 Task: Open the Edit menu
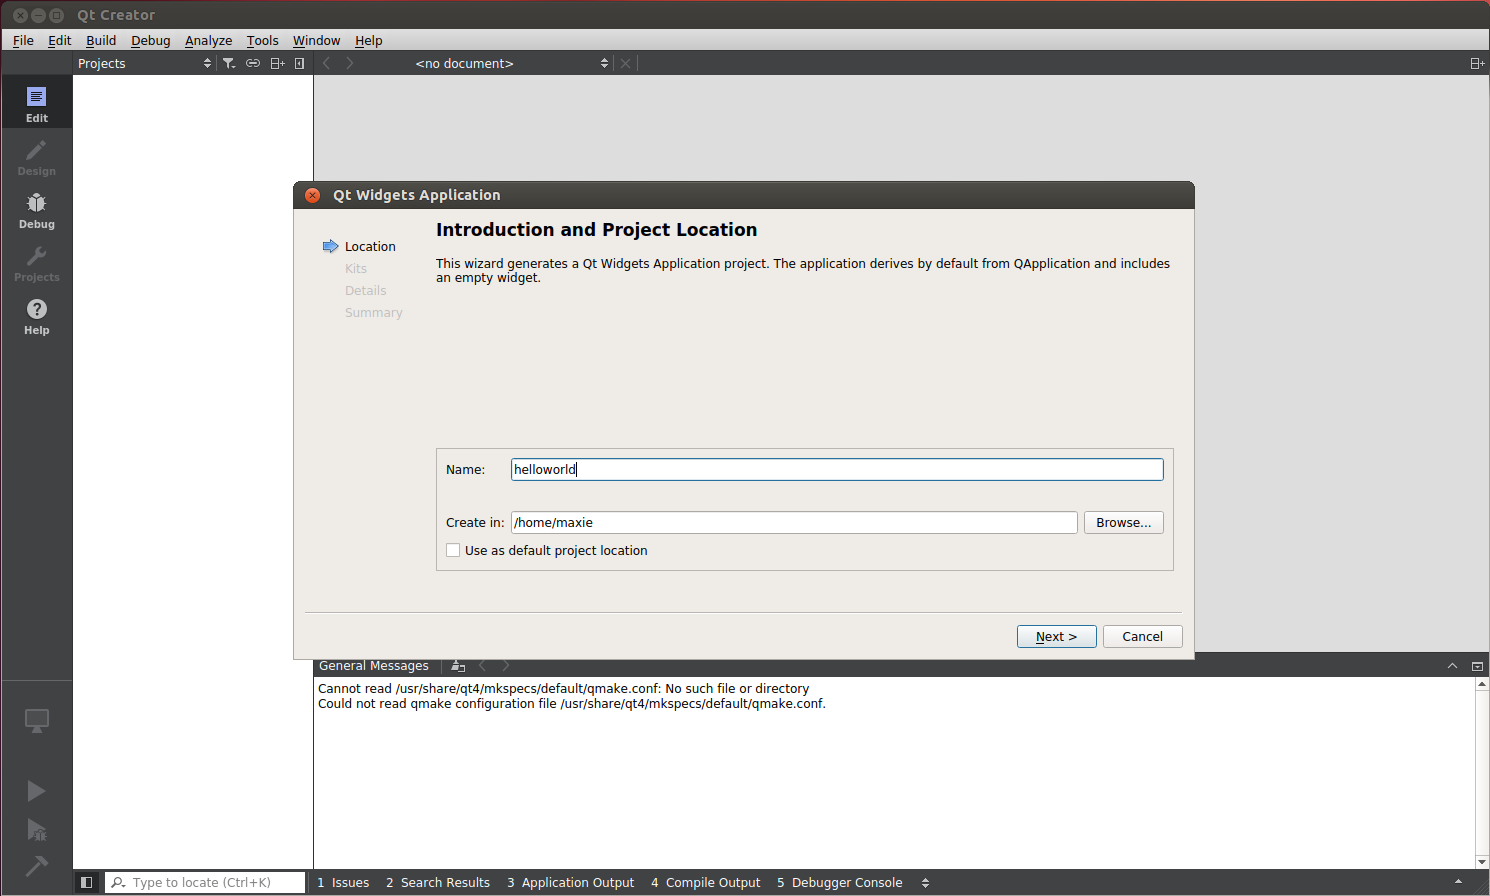[x=59, y=40]
